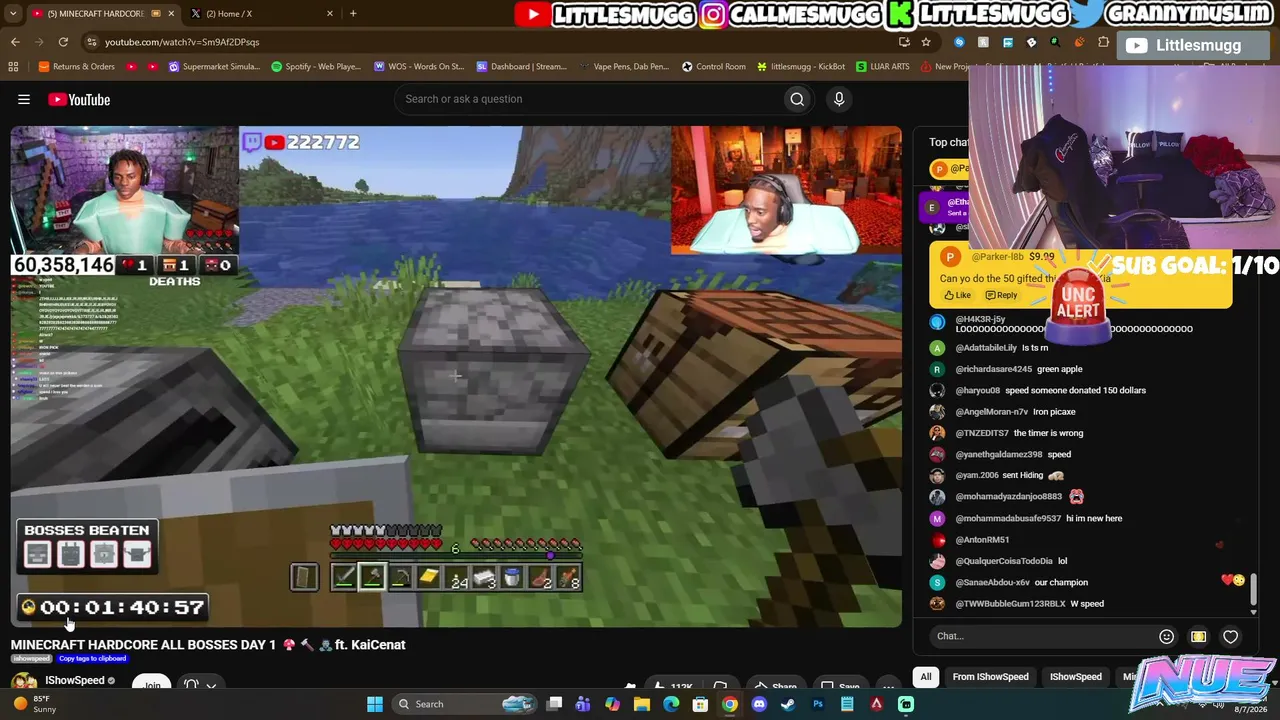
Task: Open the Control Room bookmark
Action: pyautogui.click(x=714, y=67)
